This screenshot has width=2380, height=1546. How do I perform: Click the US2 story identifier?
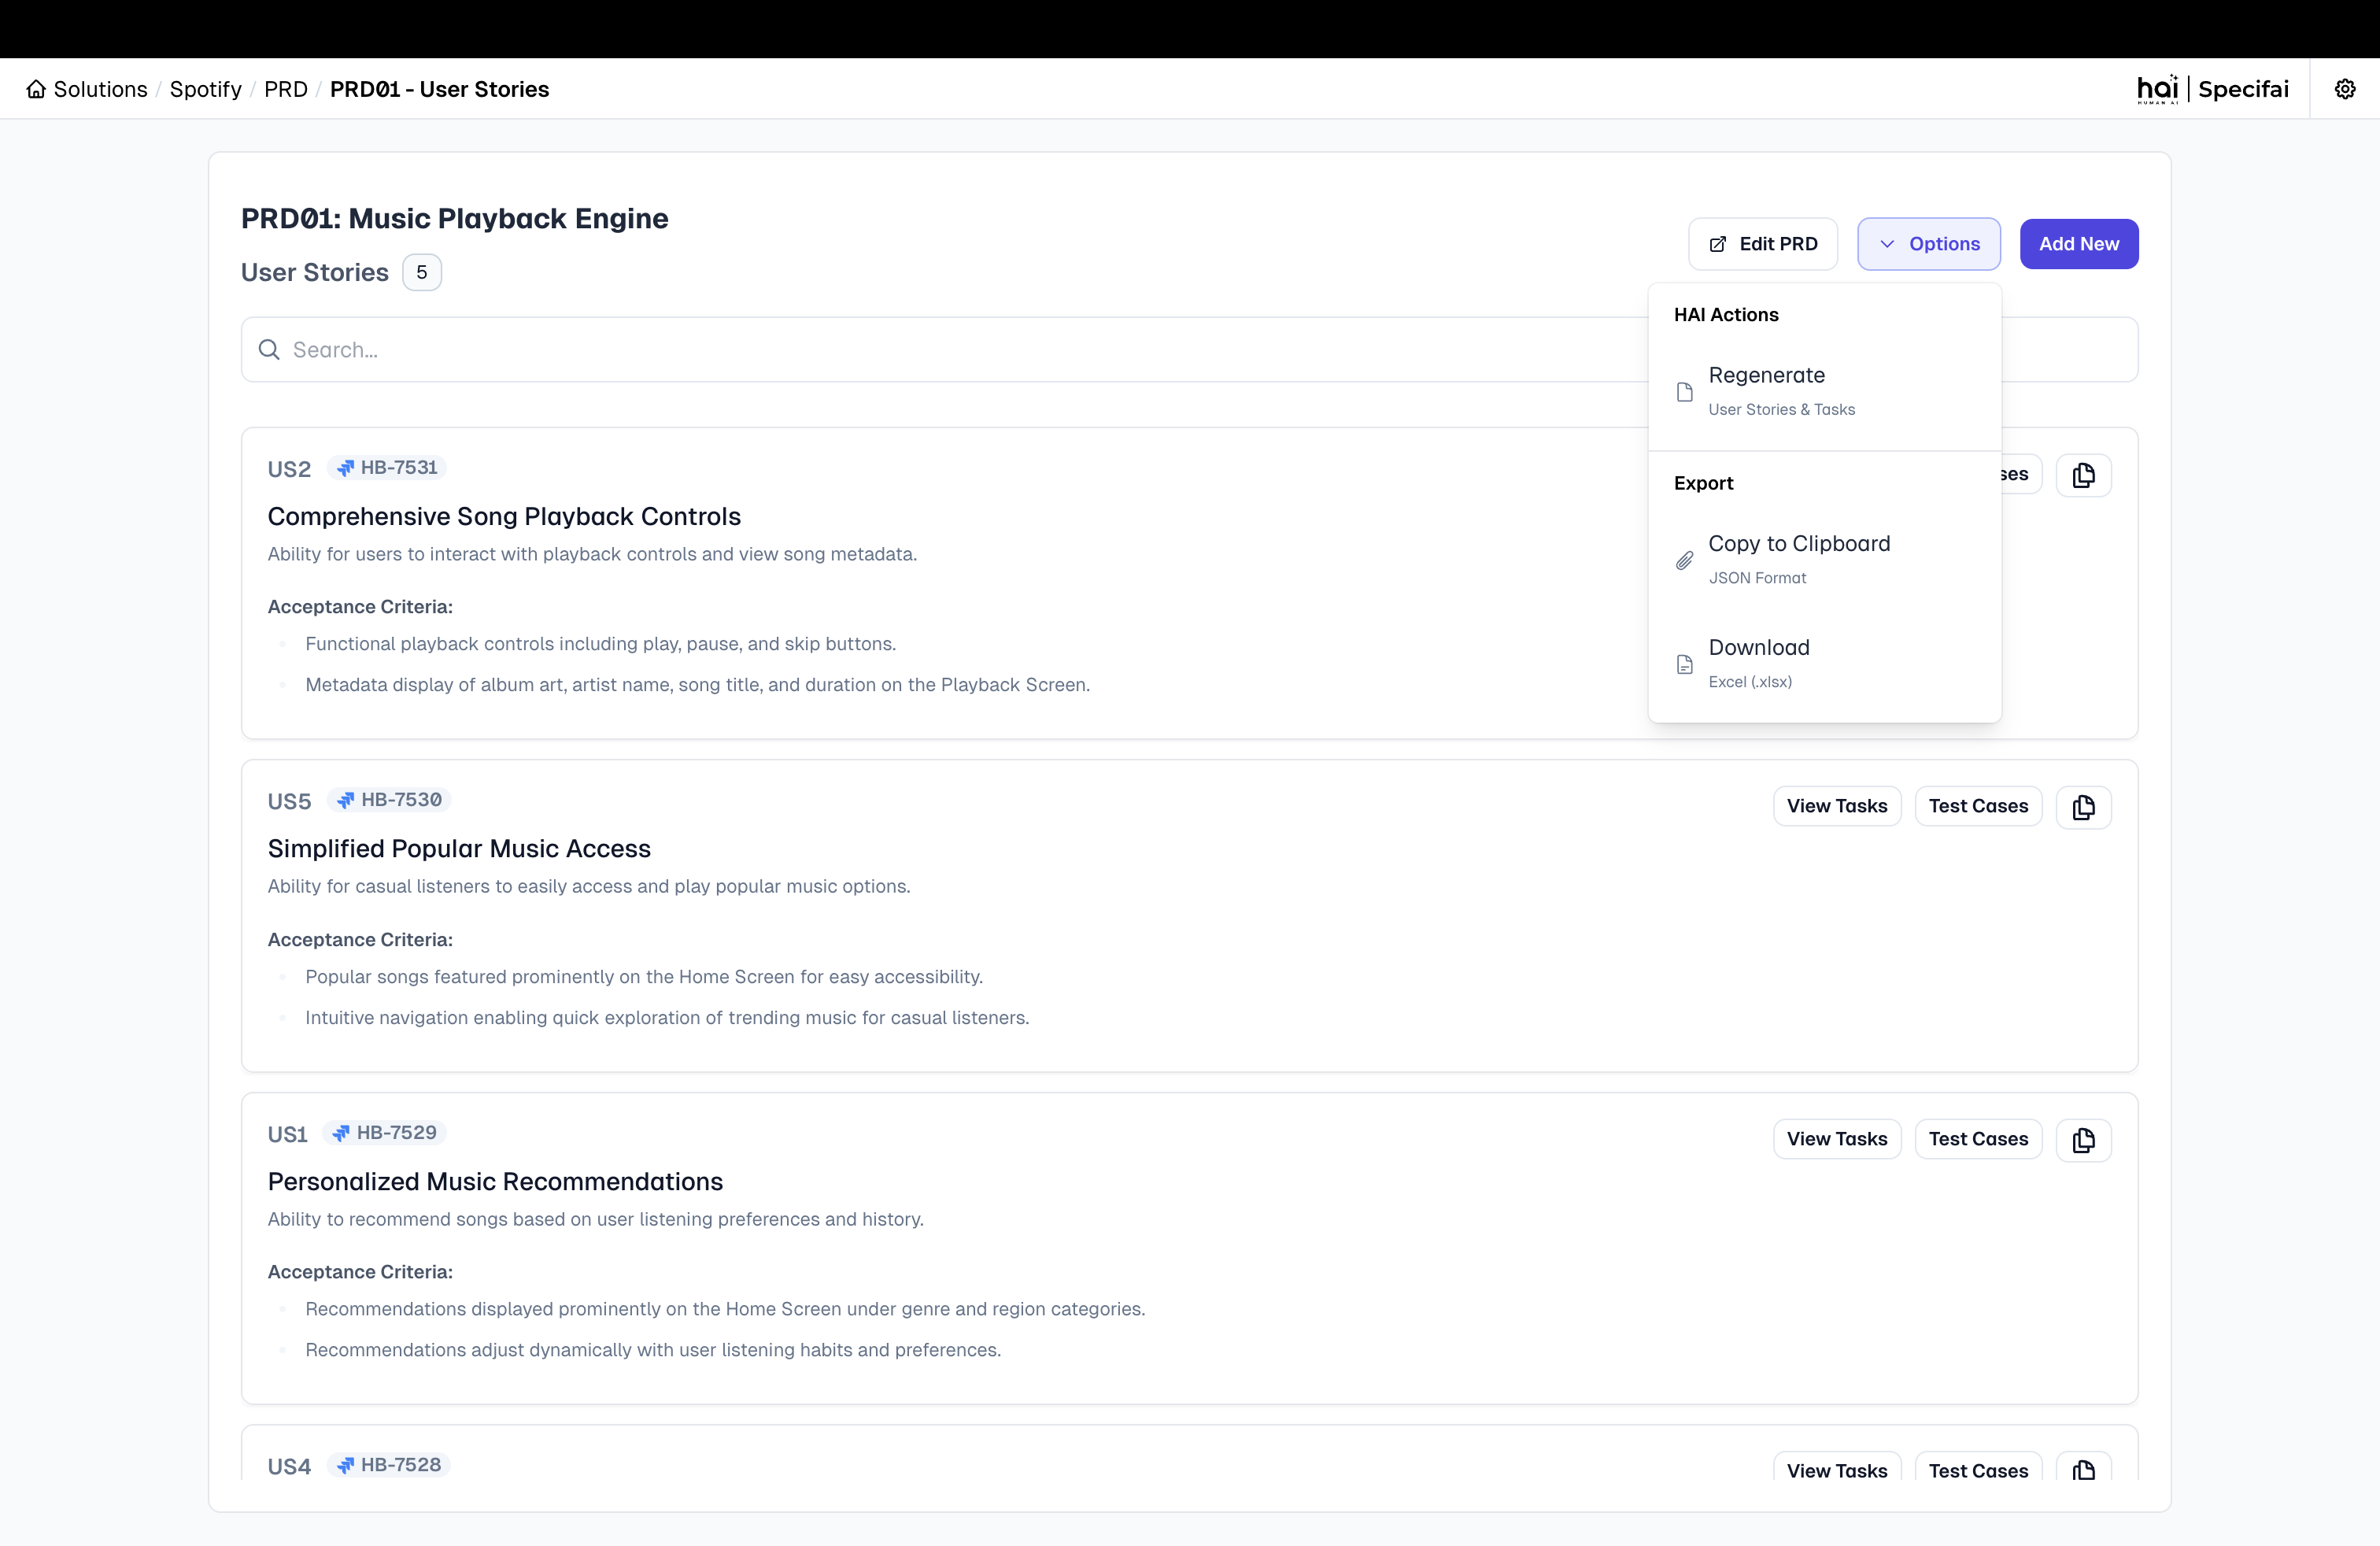pyautogui.click(x=289, y=469)
